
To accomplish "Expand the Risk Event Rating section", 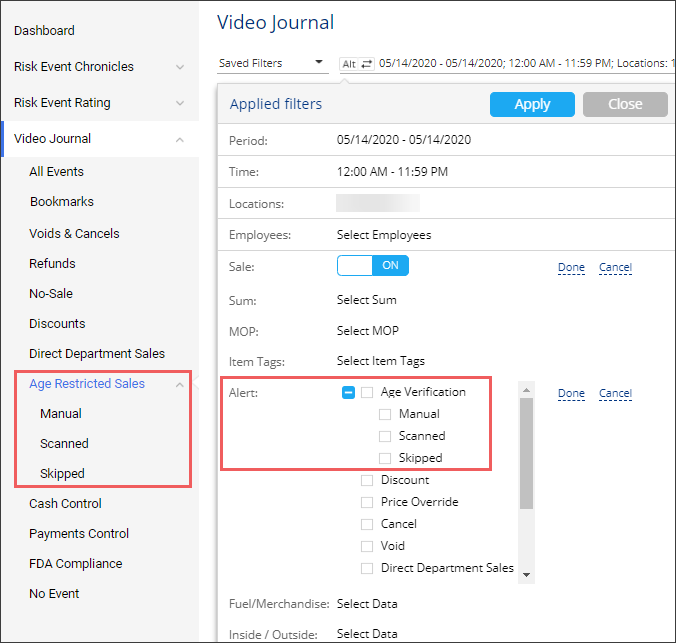I will pyautogui.click(x=179, y=103).
